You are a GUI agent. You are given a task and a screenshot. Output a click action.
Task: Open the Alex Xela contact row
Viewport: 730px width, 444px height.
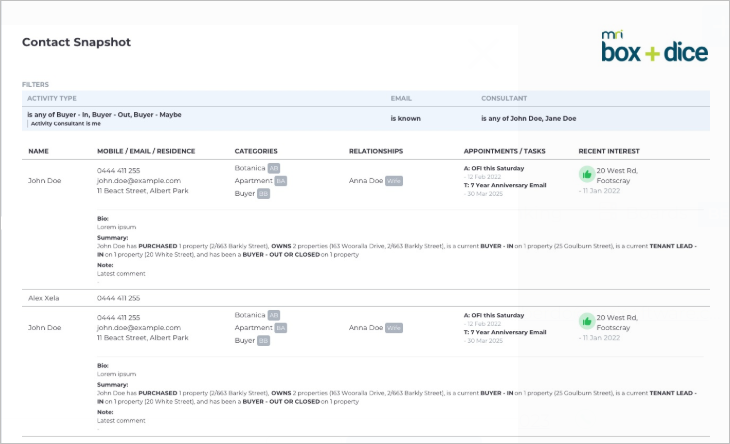(366, 298)
